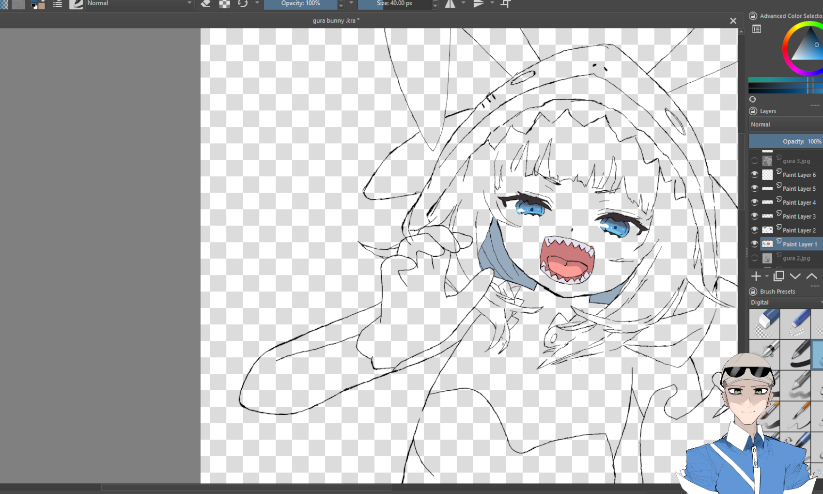
Task: Click the Layers docker lock icon
Action: point(753,111)
